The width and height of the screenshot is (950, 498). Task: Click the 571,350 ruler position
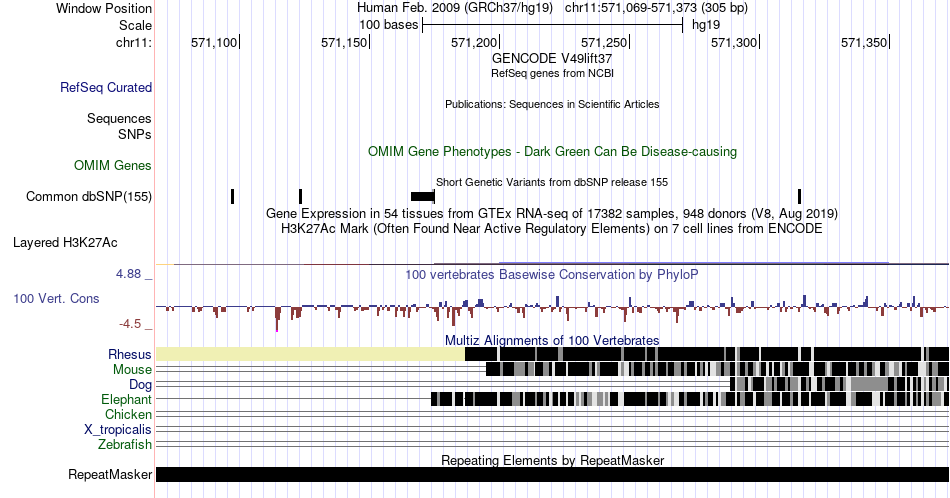click(865, 42)
